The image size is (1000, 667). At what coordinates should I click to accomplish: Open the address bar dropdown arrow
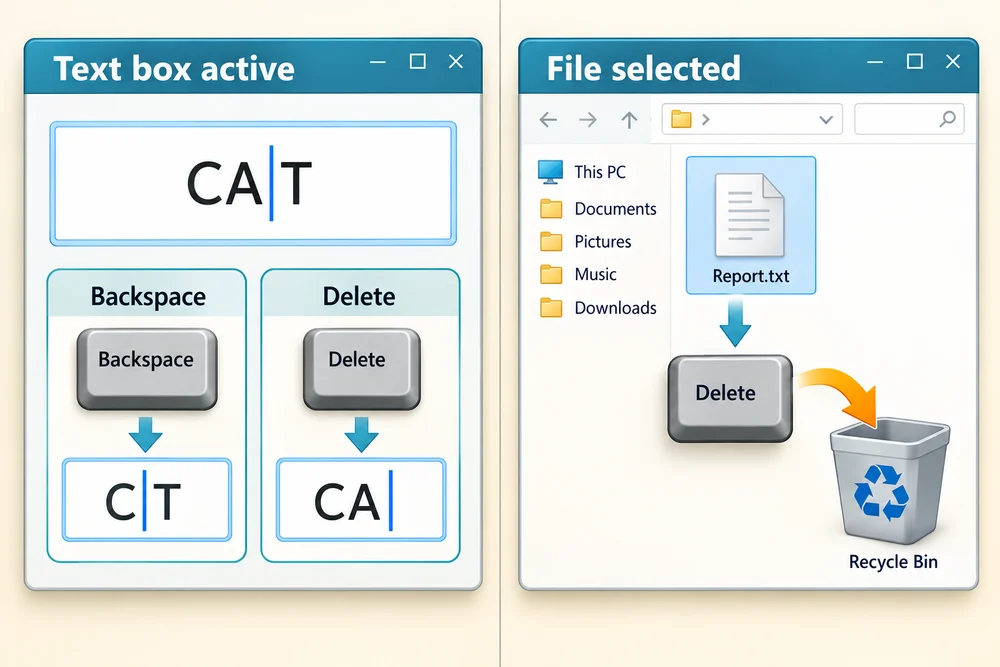(x=826, y=120)
